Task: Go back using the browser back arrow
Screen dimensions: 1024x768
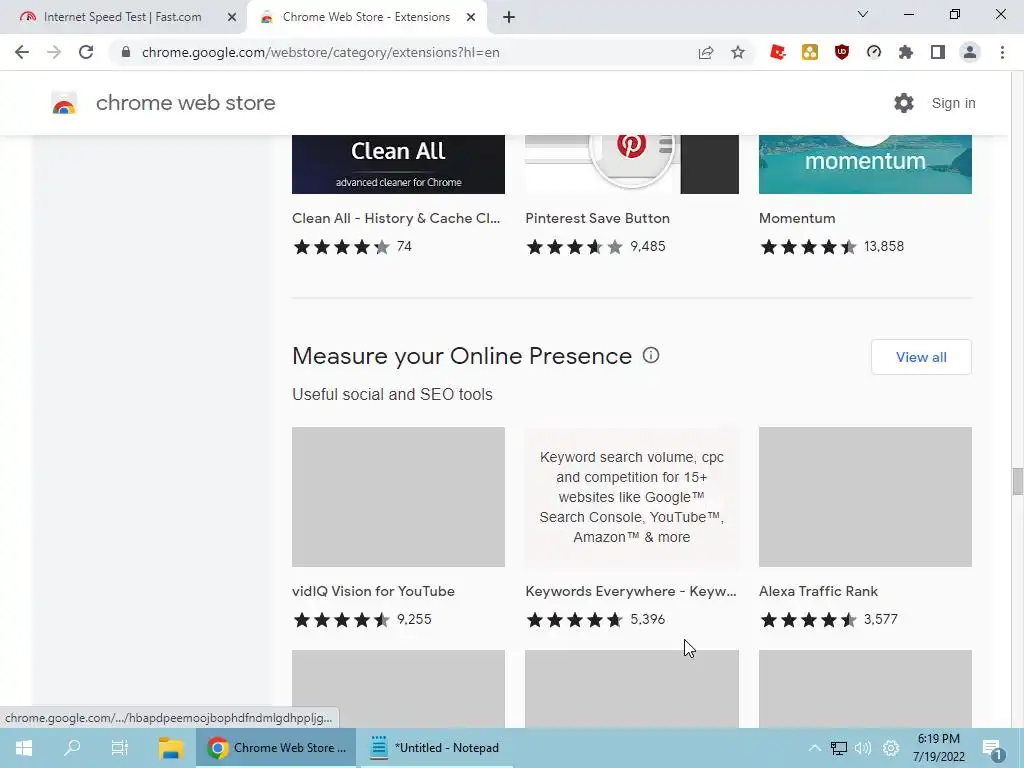Action: (x=22, y=52)
